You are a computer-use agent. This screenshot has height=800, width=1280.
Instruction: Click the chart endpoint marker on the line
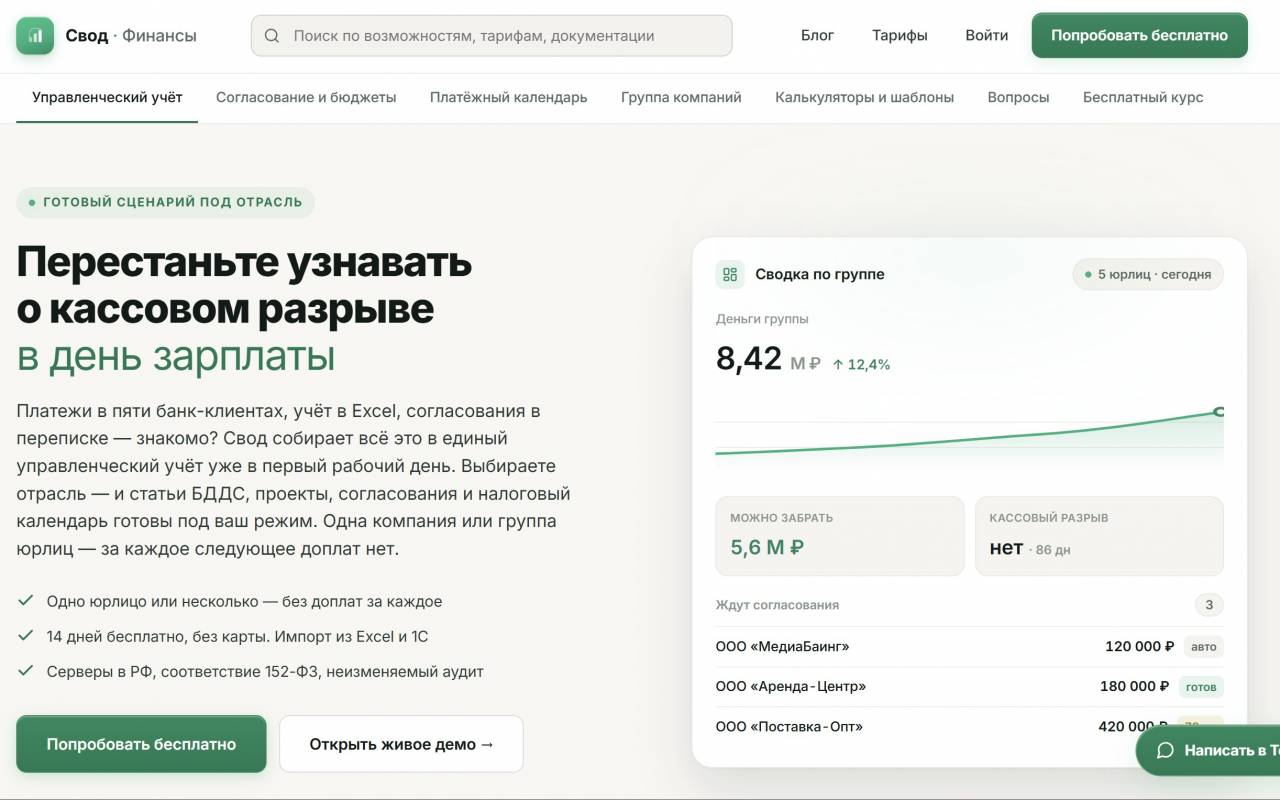pos(1219,412)
